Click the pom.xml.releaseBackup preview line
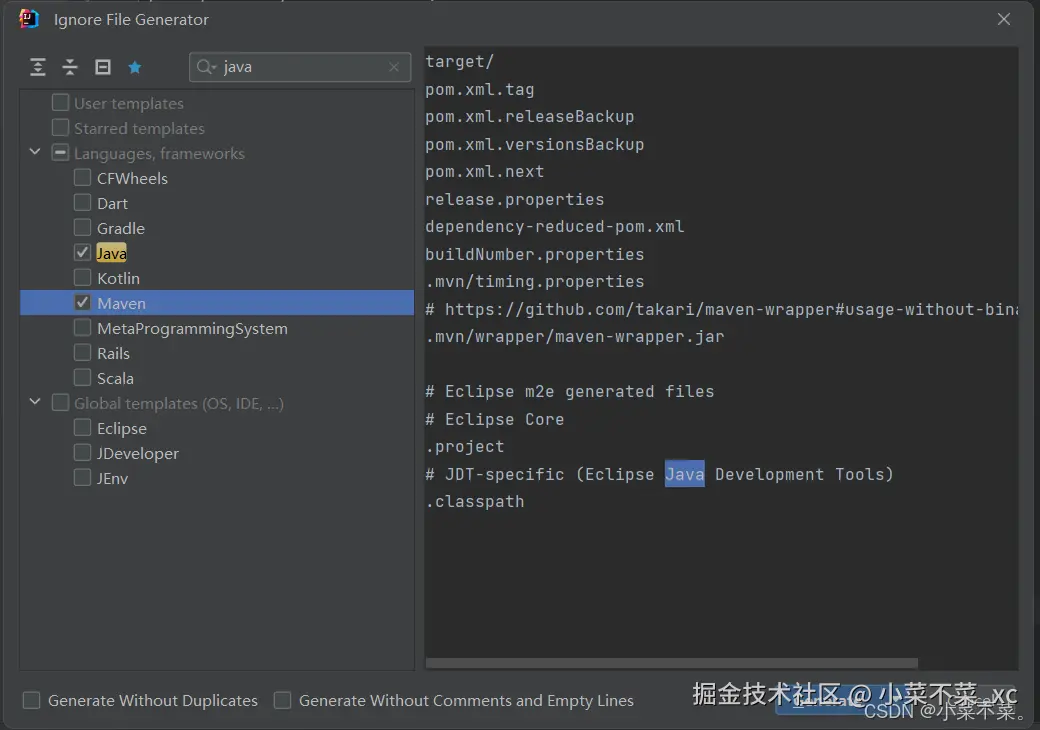The image size is (1040, 730). tap(529, 117)
